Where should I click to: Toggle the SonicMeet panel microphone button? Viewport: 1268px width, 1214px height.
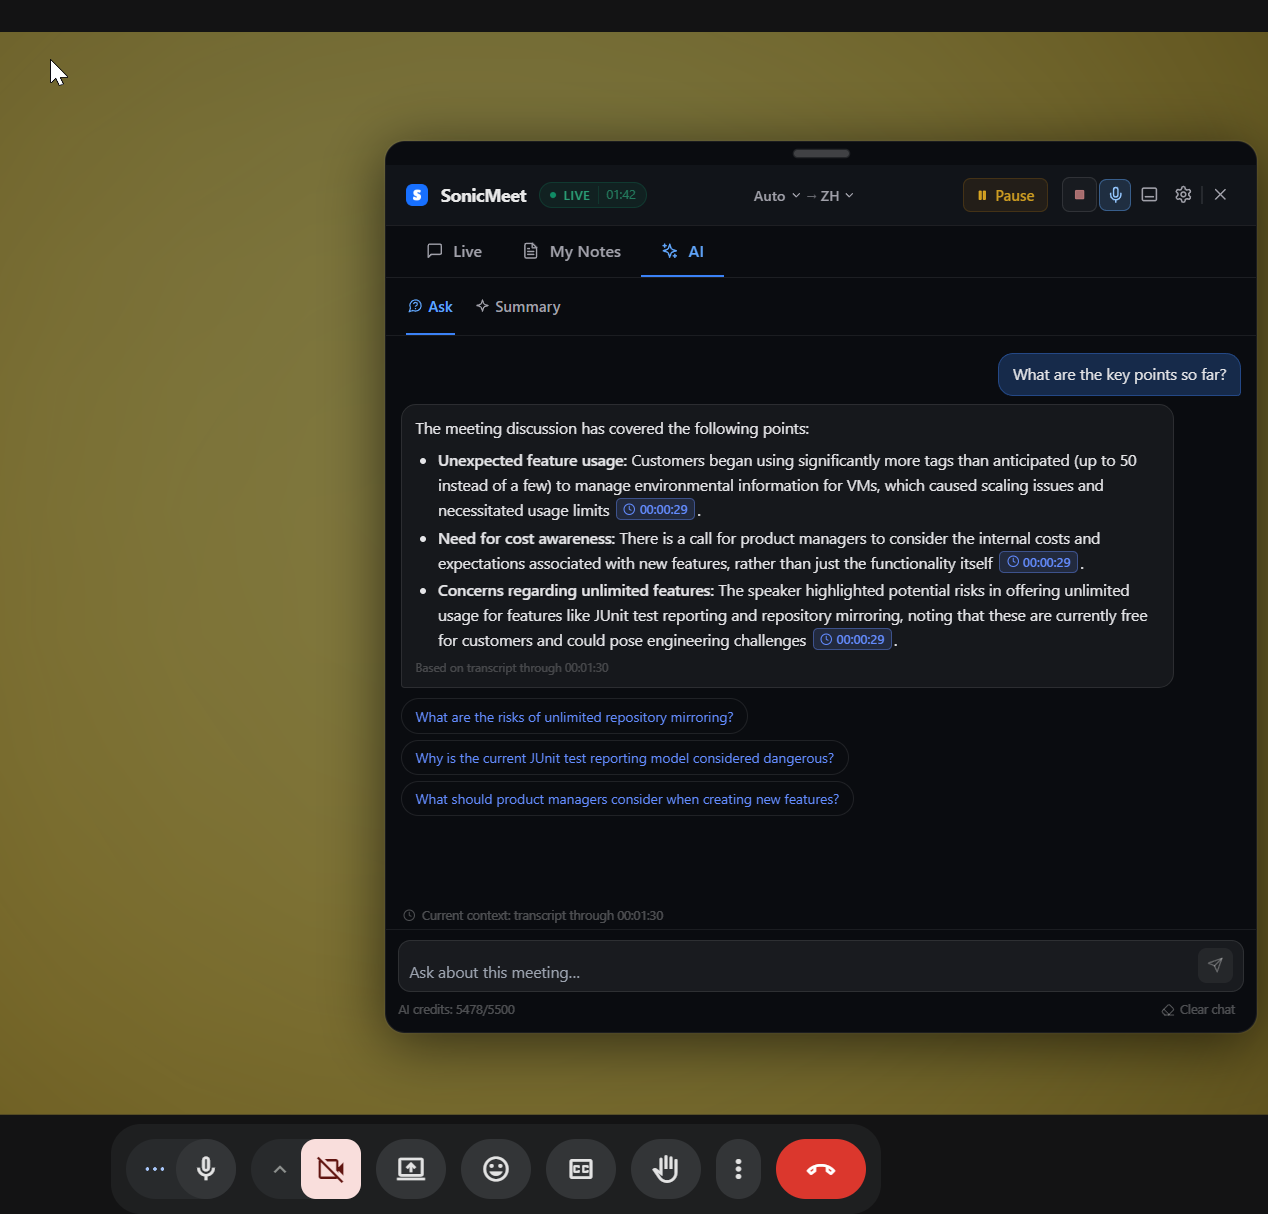(1115, 195)
